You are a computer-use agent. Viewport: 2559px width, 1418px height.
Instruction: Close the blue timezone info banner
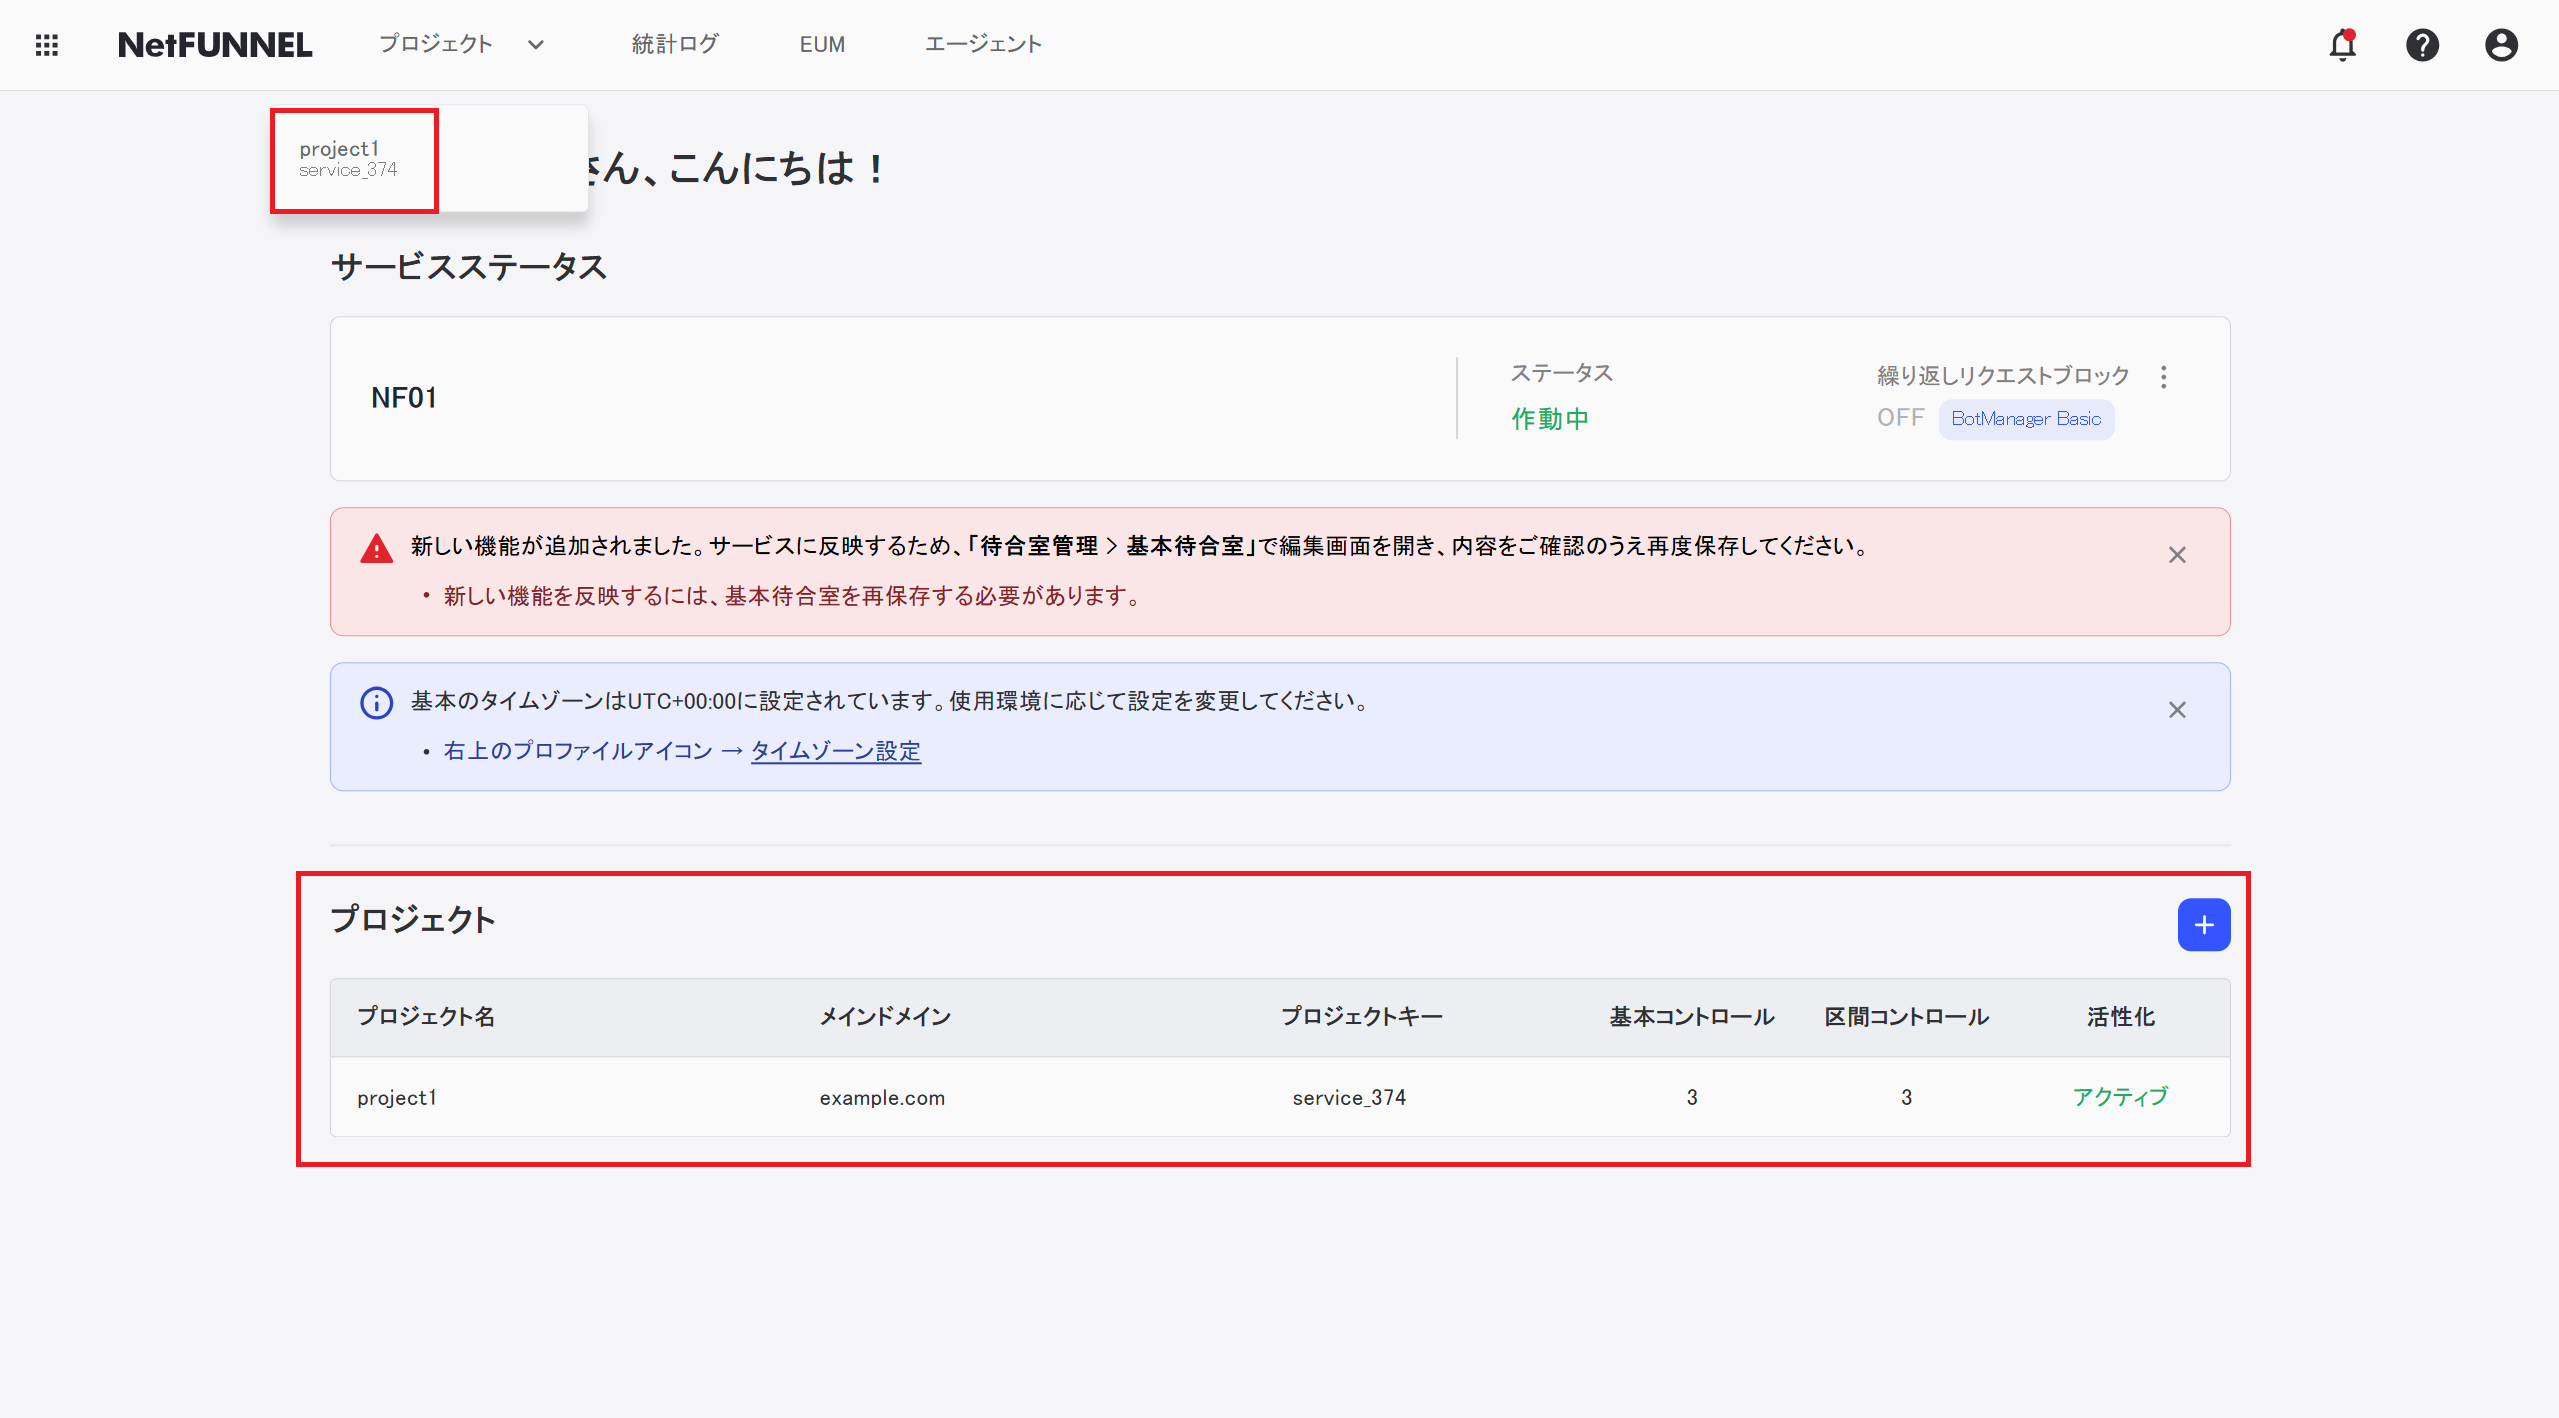[2177, 710]
